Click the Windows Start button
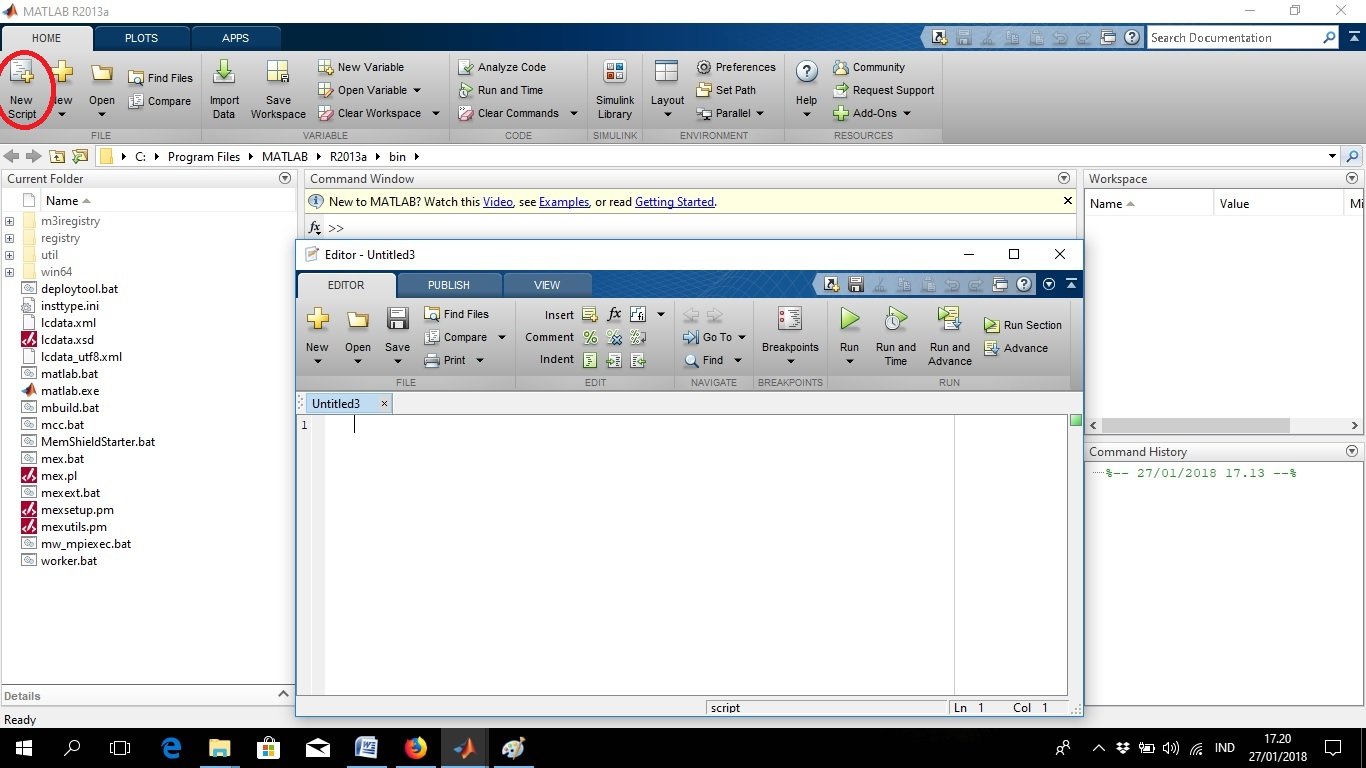Viewport: 1366px width, 768px height. tap(23, 748)
